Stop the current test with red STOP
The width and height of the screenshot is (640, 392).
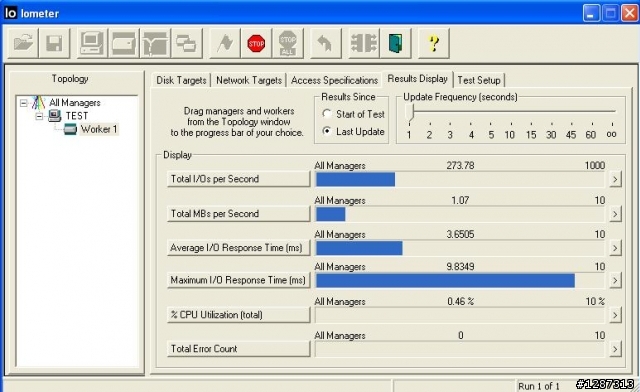pyautogui.click(x=256, y=43)
